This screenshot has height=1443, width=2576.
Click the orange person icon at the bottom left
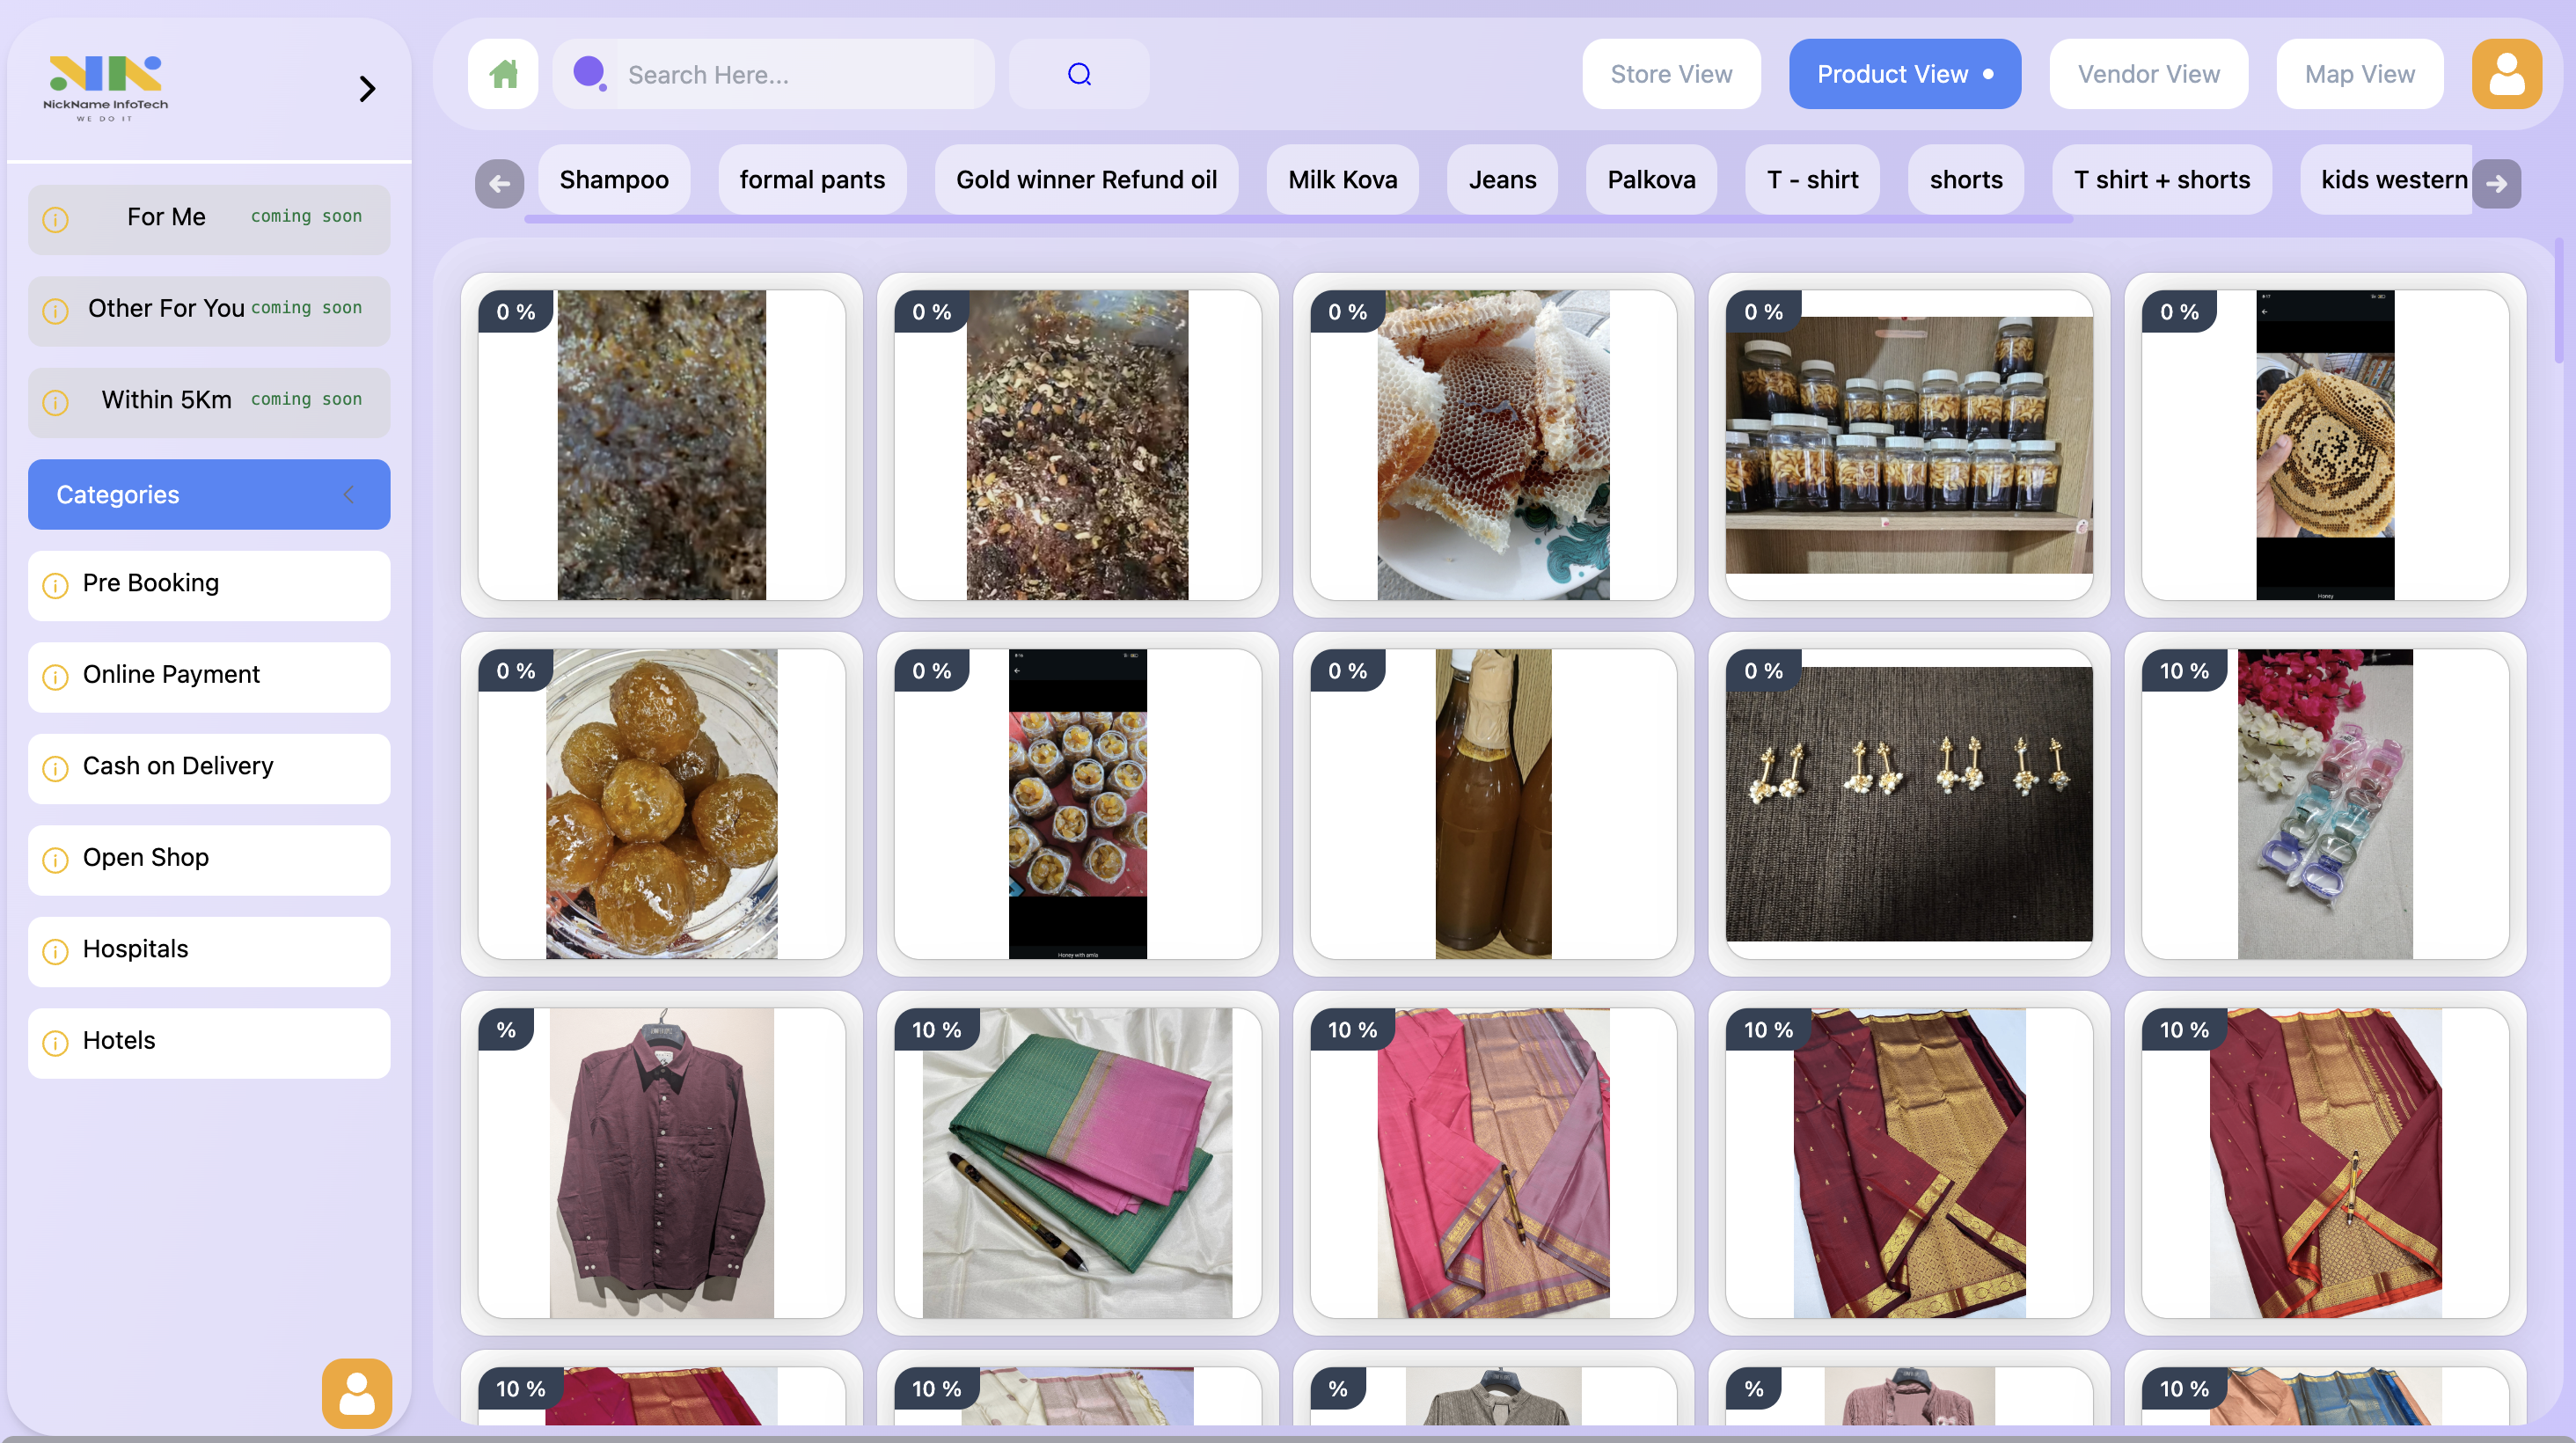tap(356, 1393)
